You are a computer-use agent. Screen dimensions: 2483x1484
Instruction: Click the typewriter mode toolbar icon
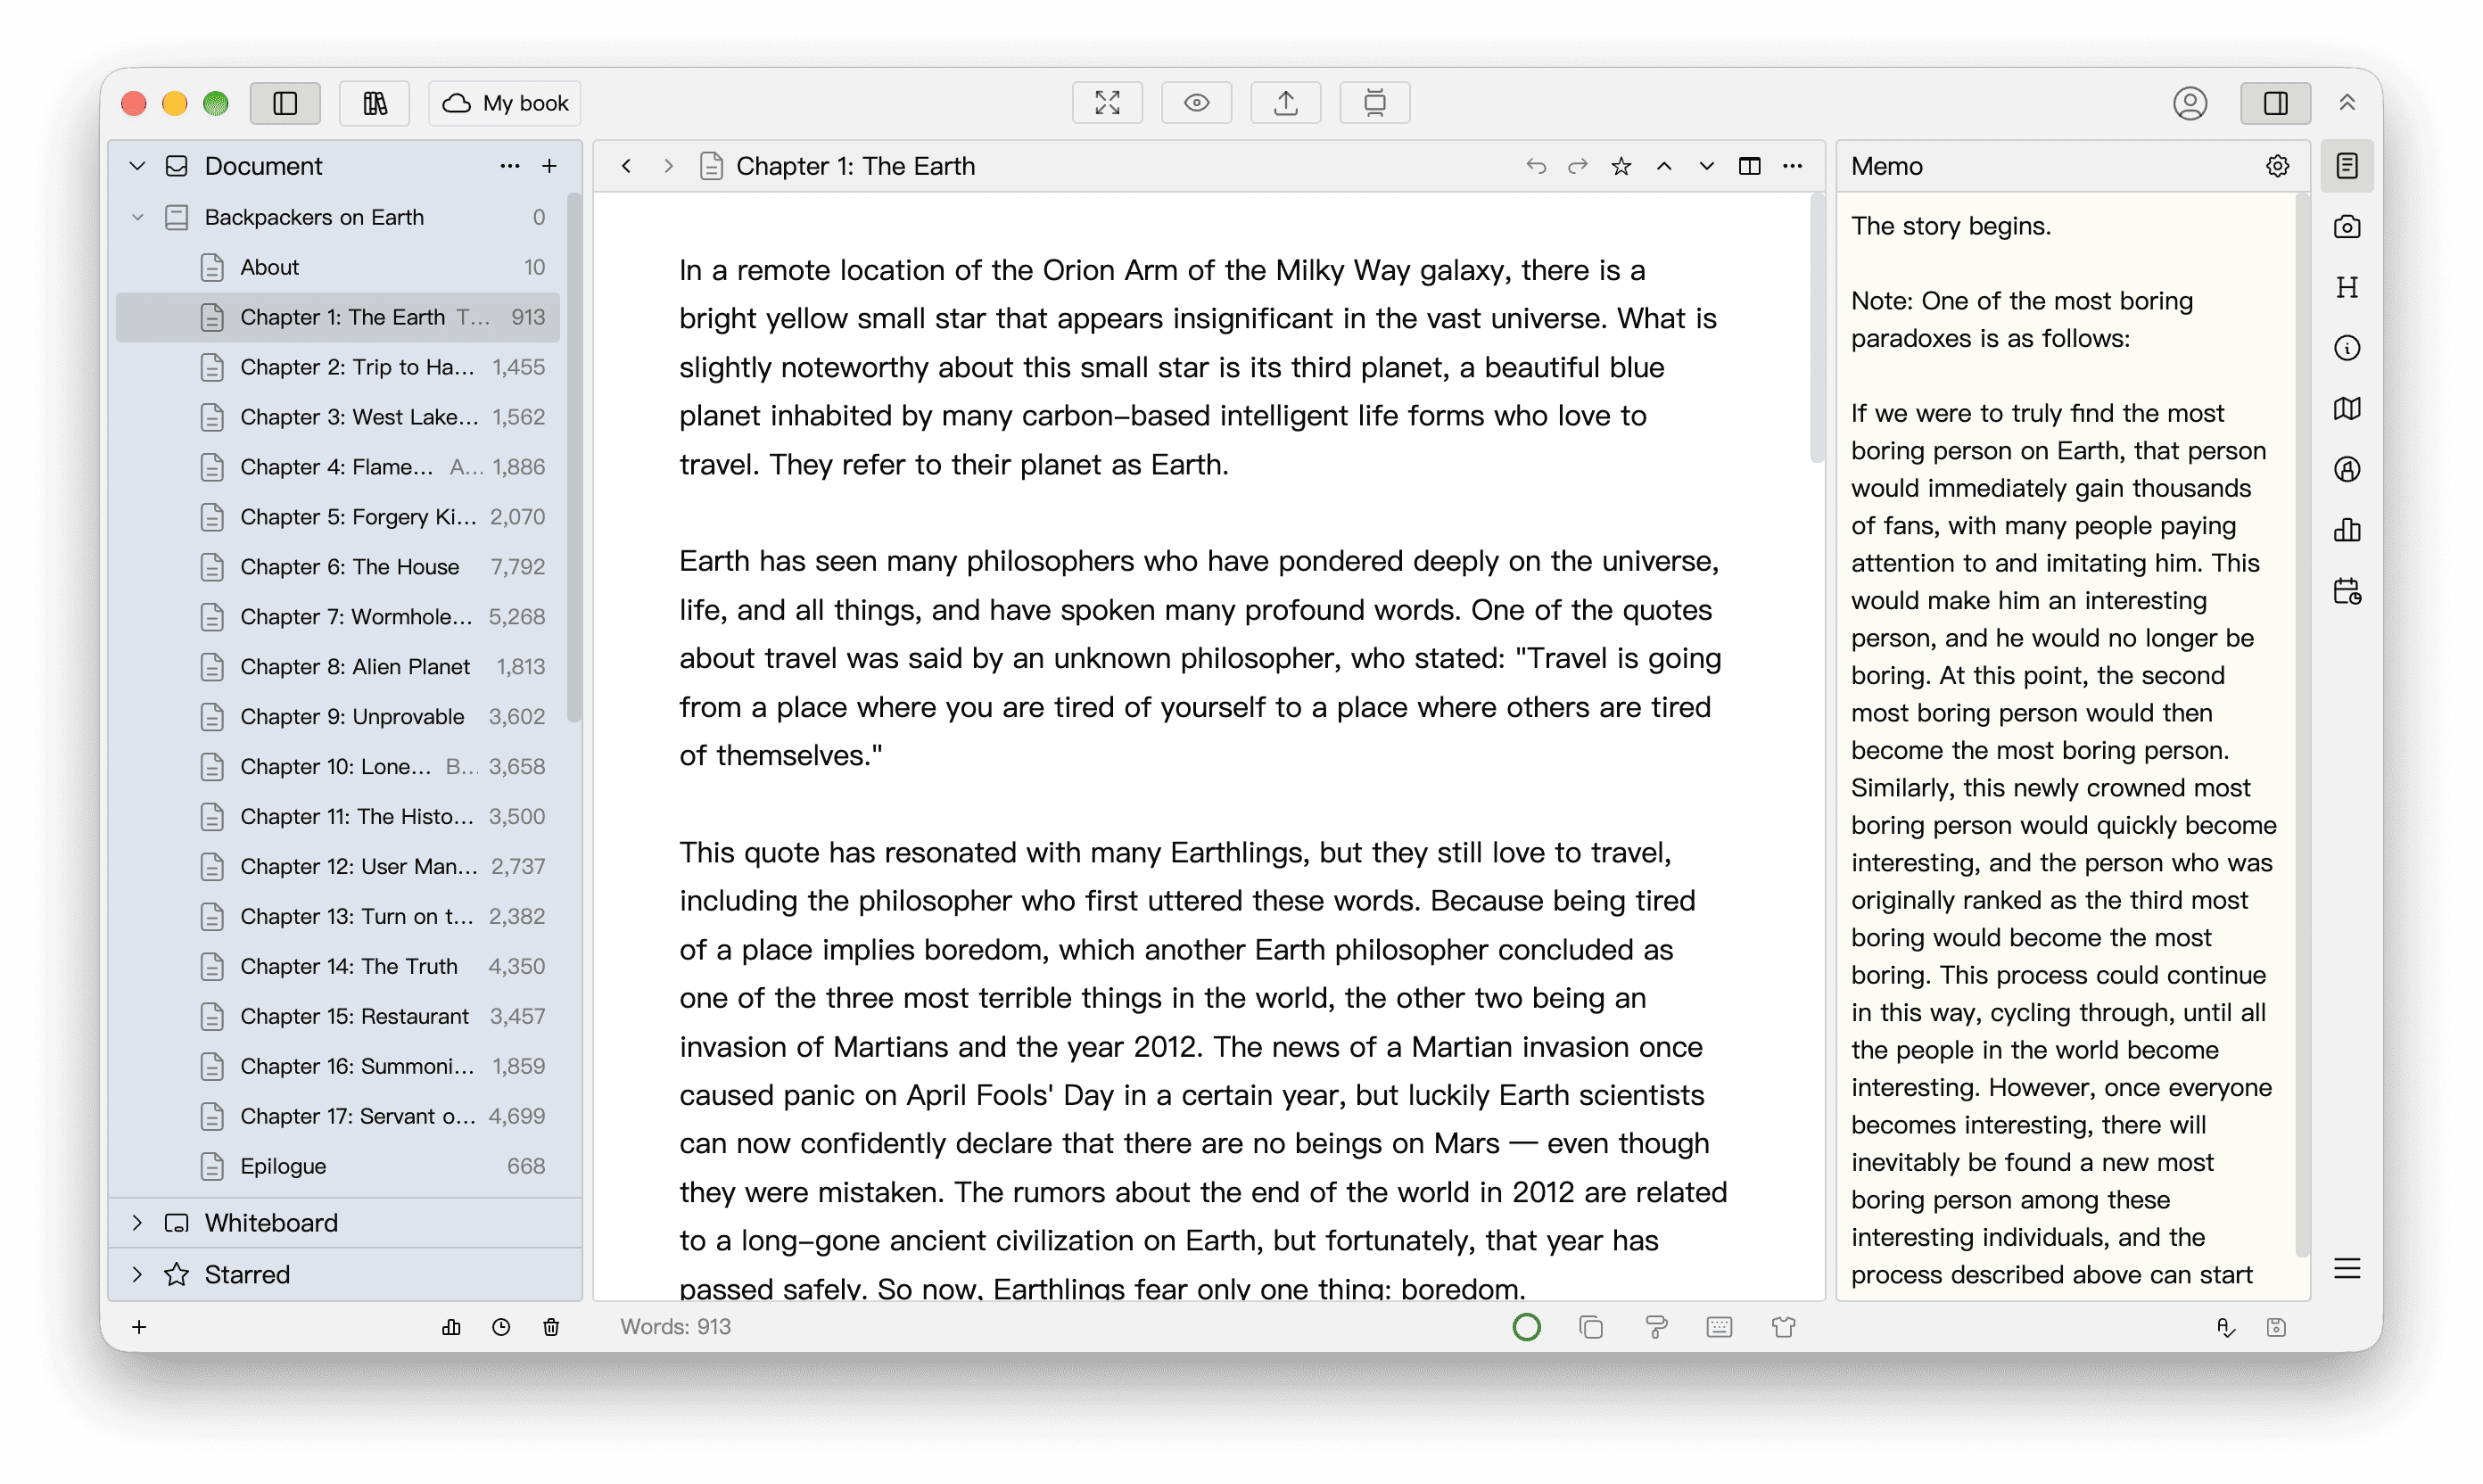(x=1375, y=103)
